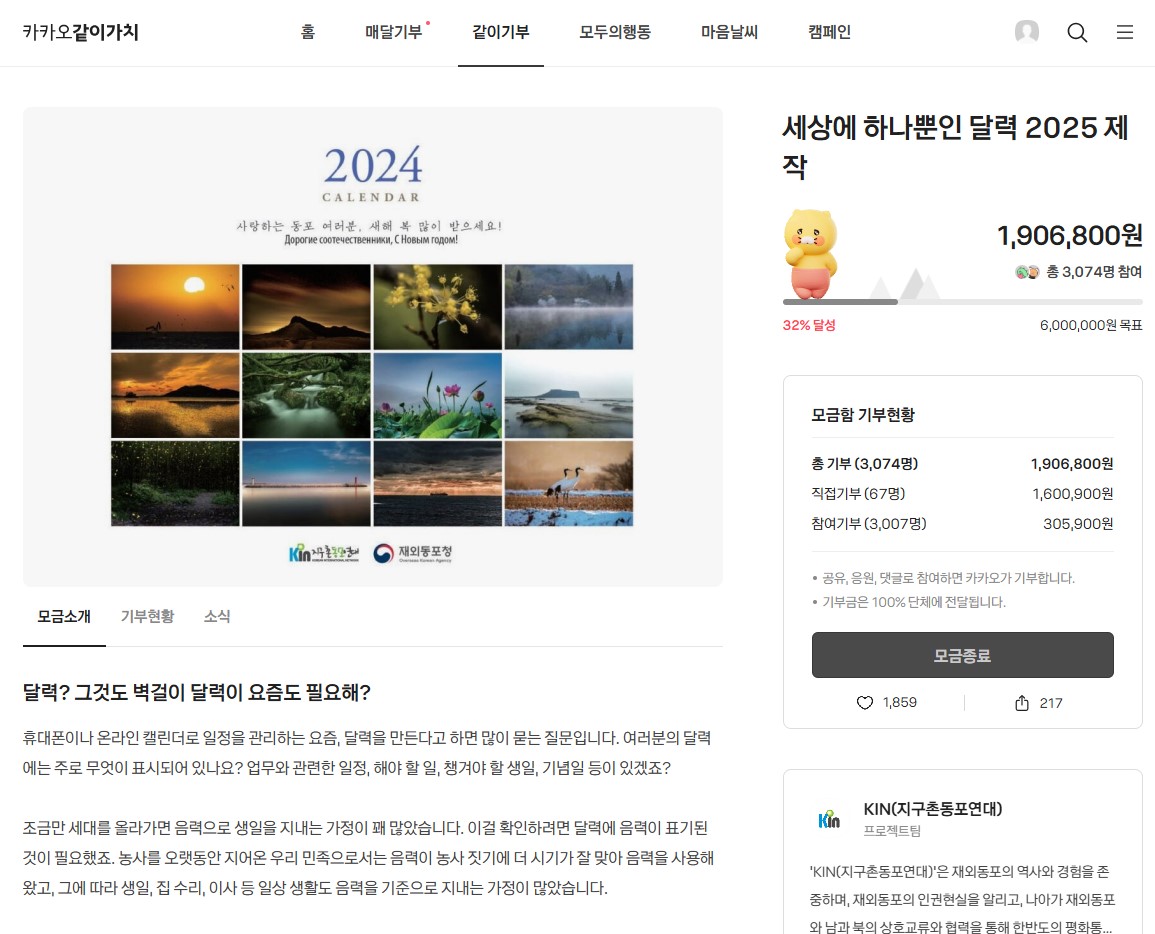The width and height of the screenshot is (1155, 934).
Task: Click the 2024 calendar cover image
Action: pos(373,347)
